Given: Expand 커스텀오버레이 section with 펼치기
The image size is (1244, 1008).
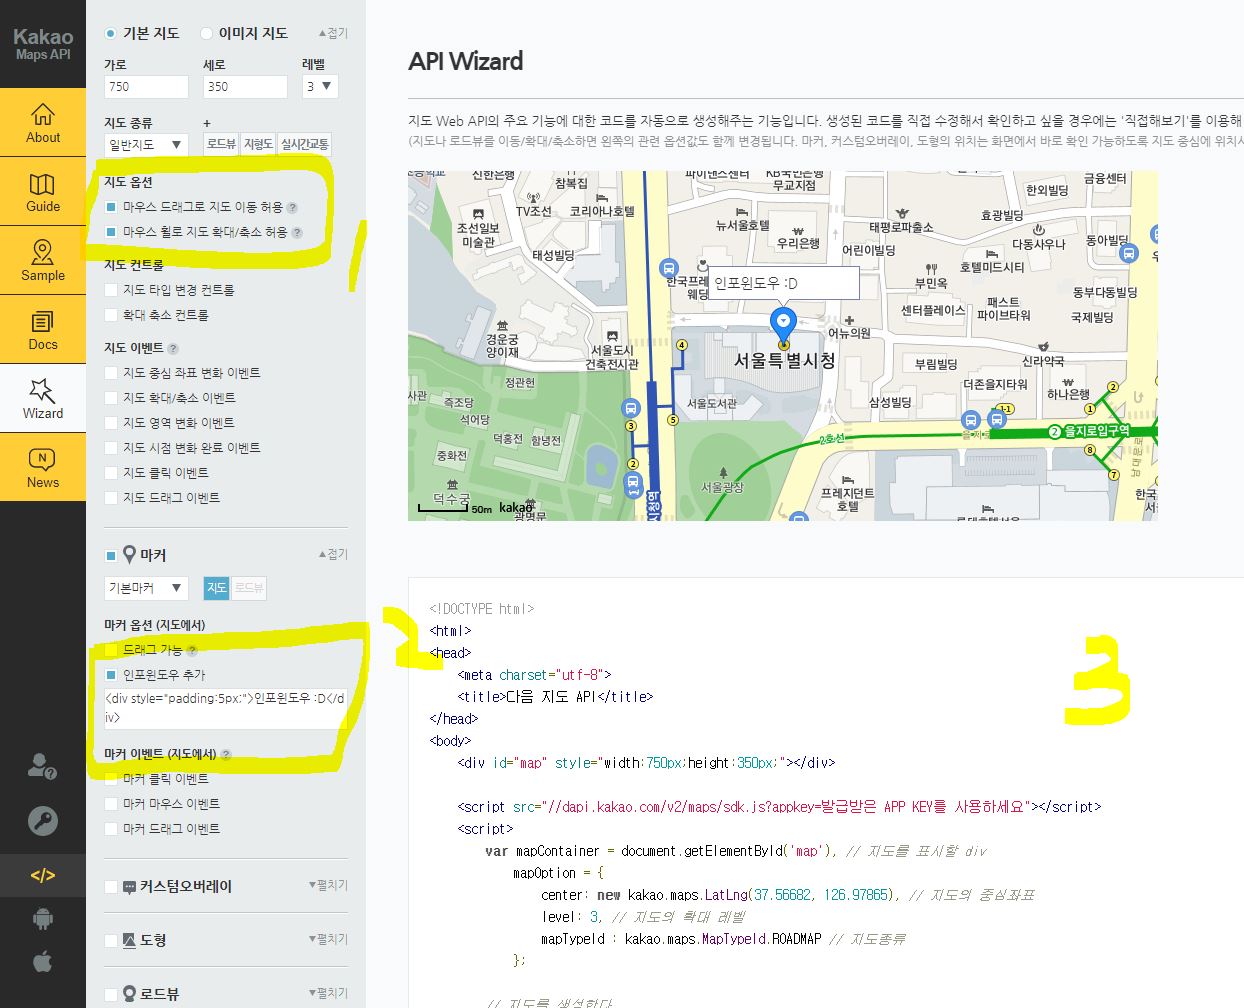Looking at the screenshot, I should [x=328, y=885].
